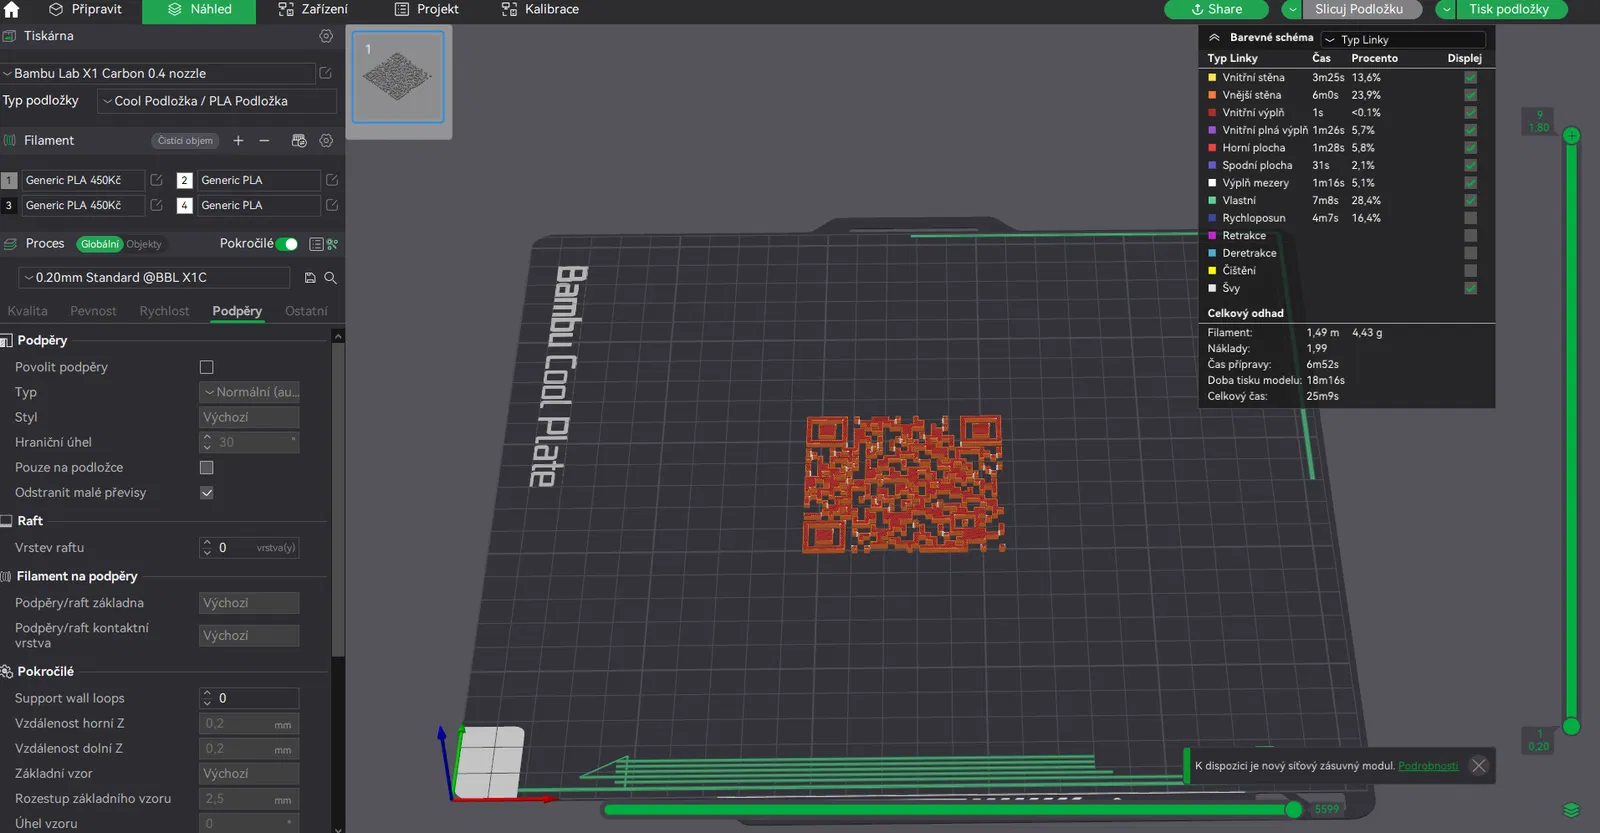
Task: Open the support Typ dropdown
Action: pyautogui.click(x=249, y=392)
